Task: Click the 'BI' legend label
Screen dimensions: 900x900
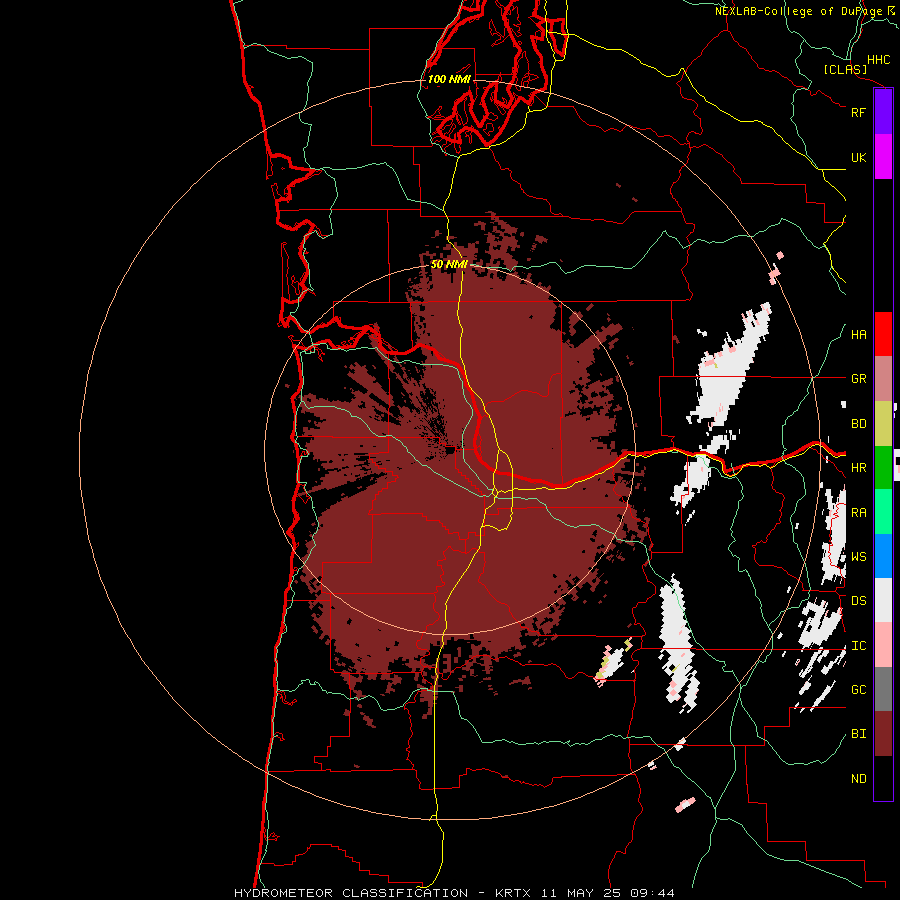Action: pyautogui.click(x=858, y=734)
